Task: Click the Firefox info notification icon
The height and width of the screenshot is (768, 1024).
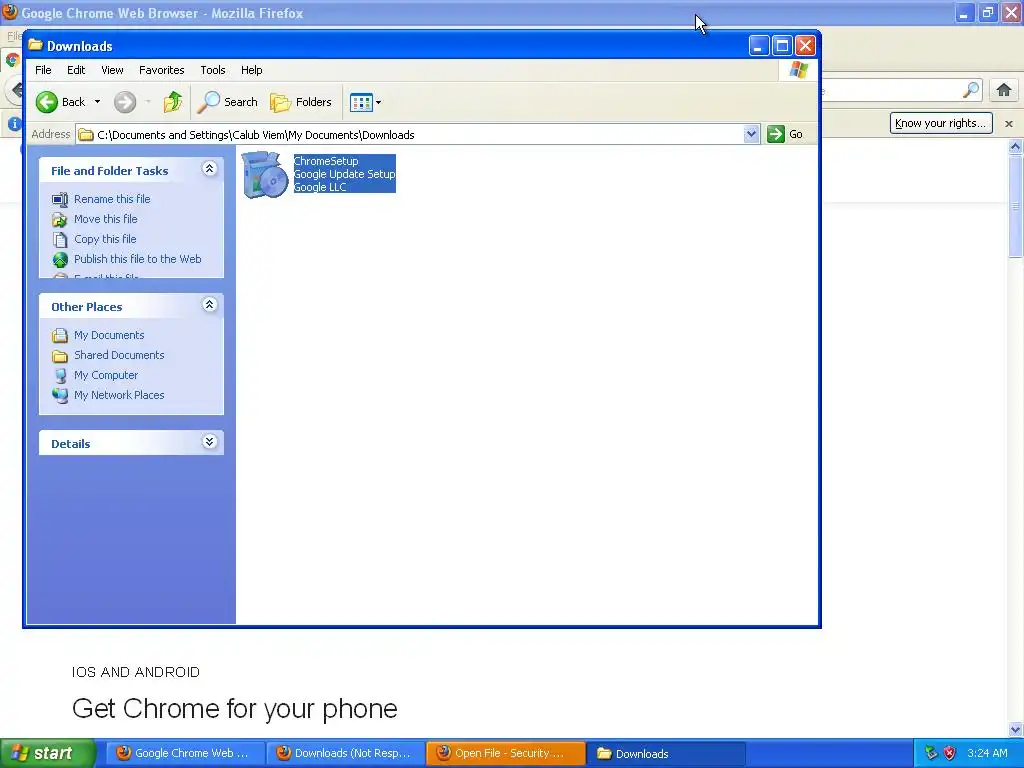Action: click(13, 123)
